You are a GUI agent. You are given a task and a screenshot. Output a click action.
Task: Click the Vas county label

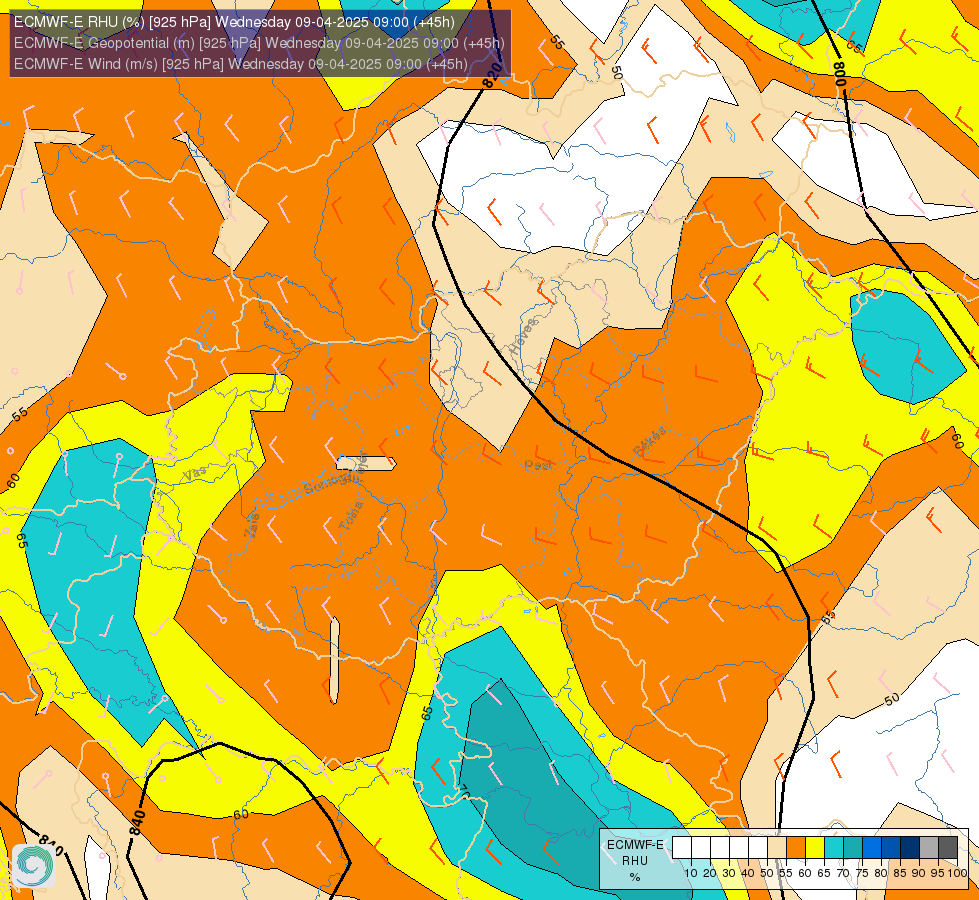(x=195, y=473)
